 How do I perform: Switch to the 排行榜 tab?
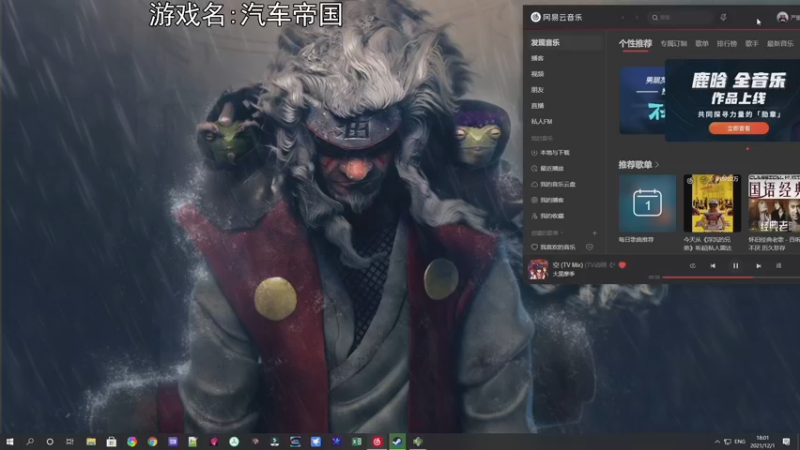click(x=727, y=44)
